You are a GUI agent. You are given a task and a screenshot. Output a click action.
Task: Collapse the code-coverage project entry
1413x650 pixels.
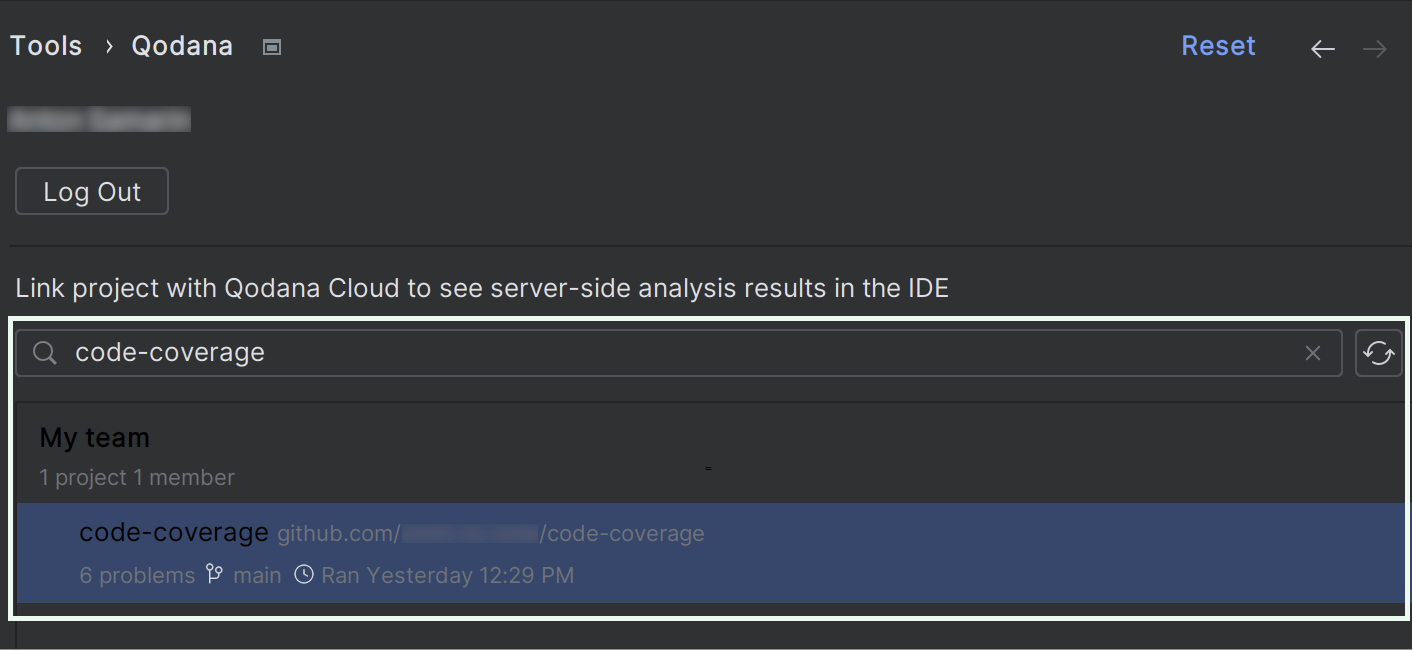pos(173,532)
